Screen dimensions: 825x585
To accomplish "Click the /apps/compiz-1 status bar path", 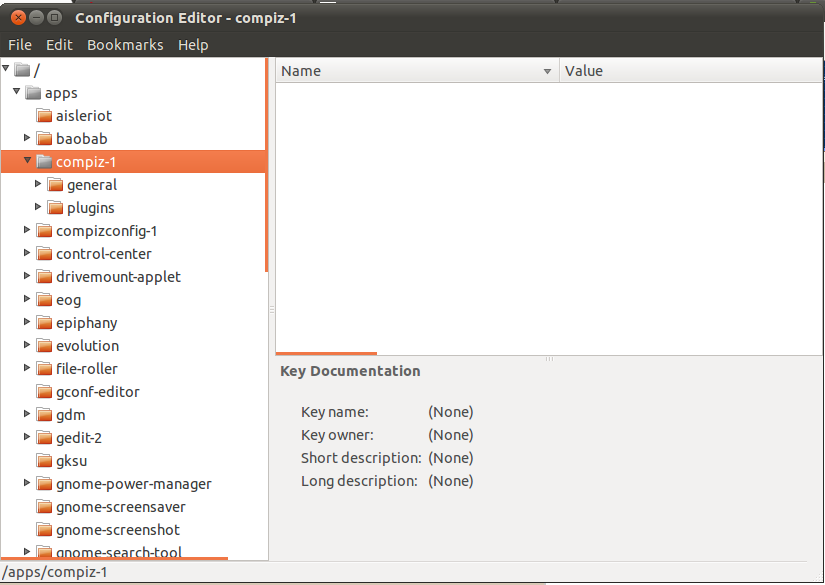I will point(55,572).
